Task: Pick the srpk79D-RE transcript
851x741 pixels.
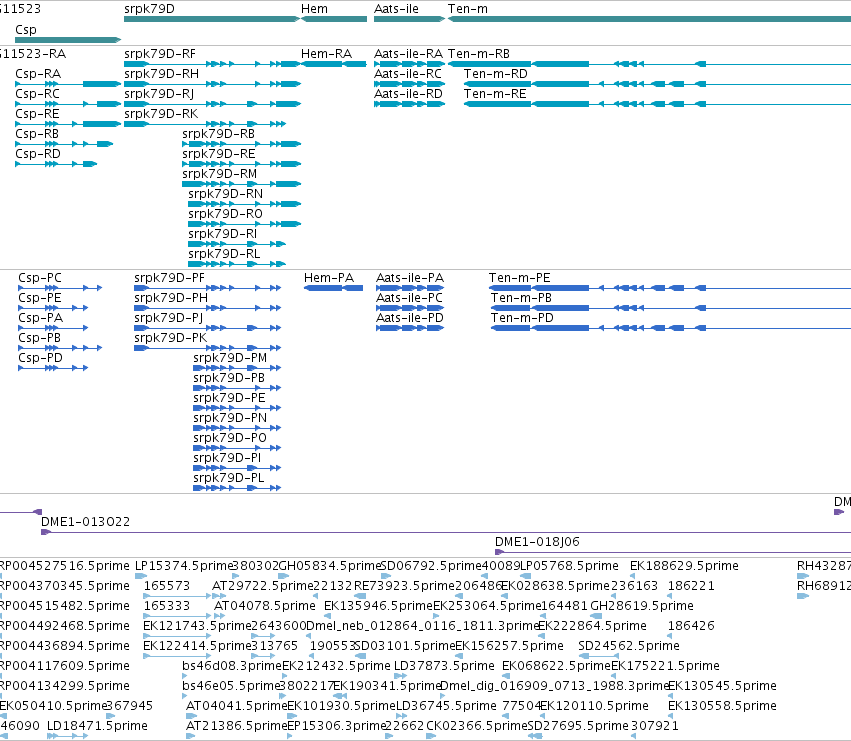Action: click(242, 164)
